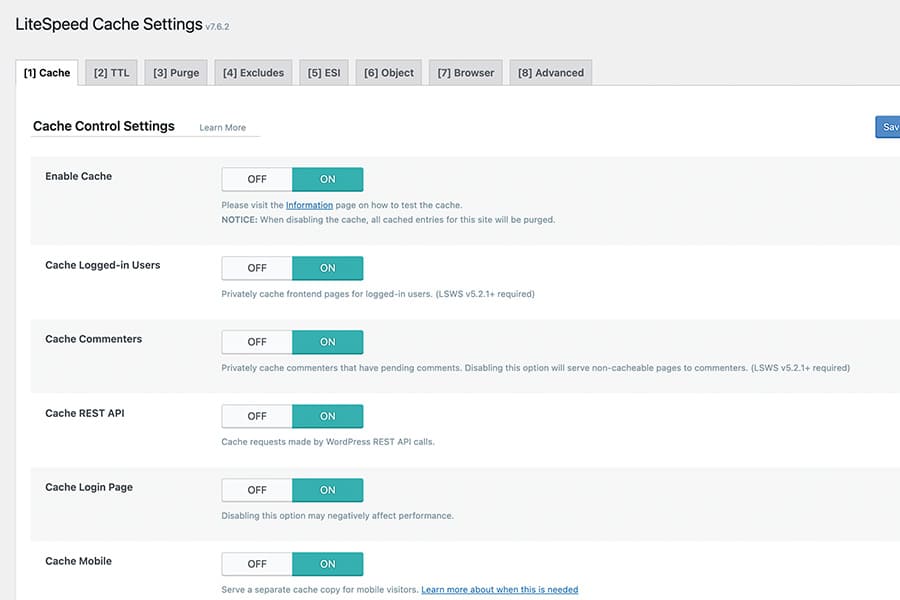
Task: Switch to the [2] TTL tab
Action: point(110,72)
